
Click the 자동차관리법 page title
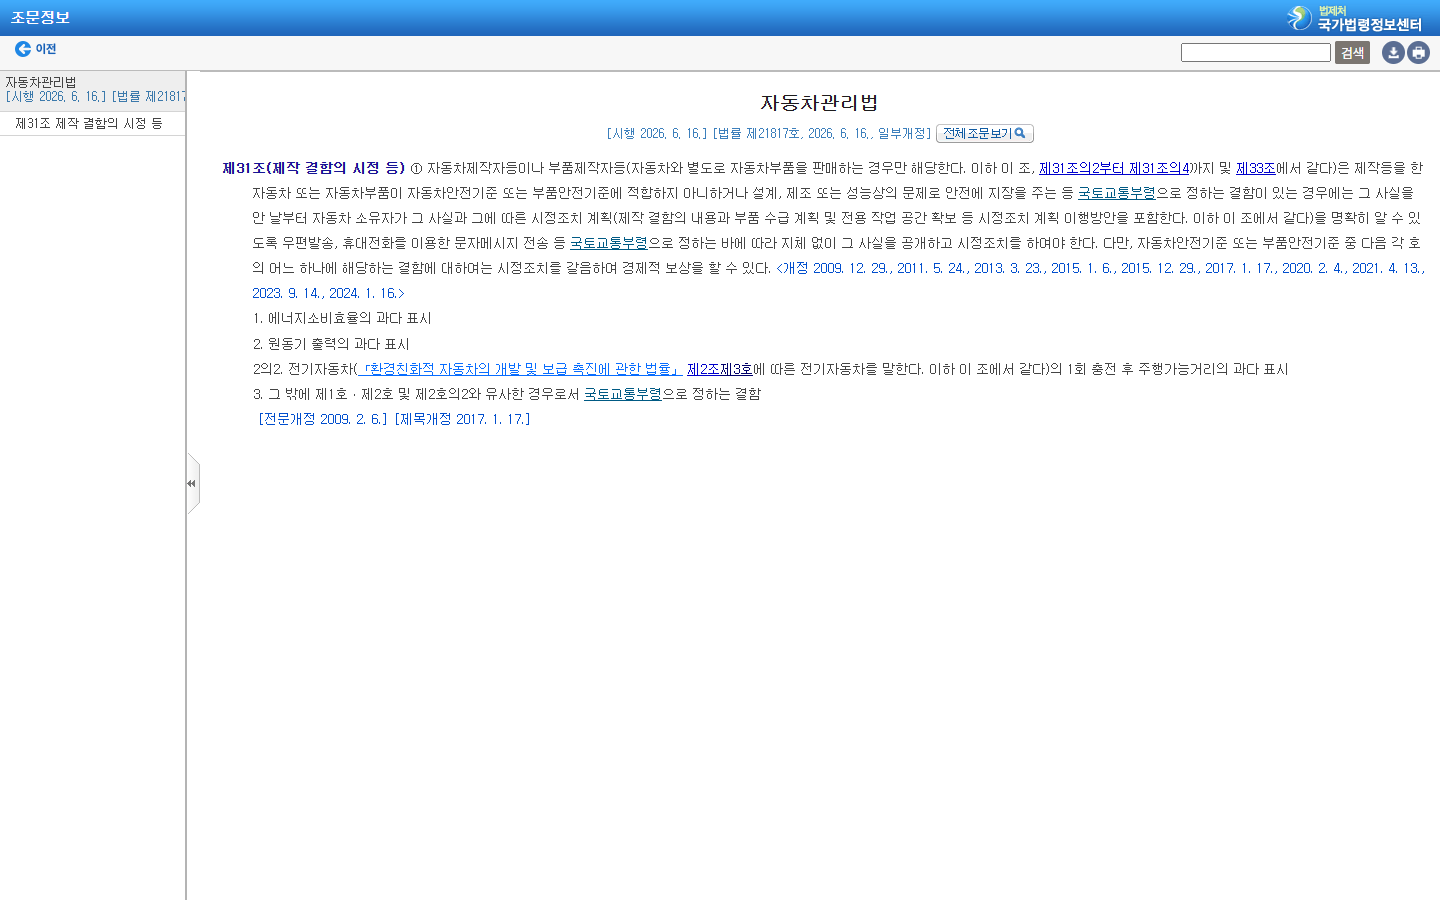[819, 102]
